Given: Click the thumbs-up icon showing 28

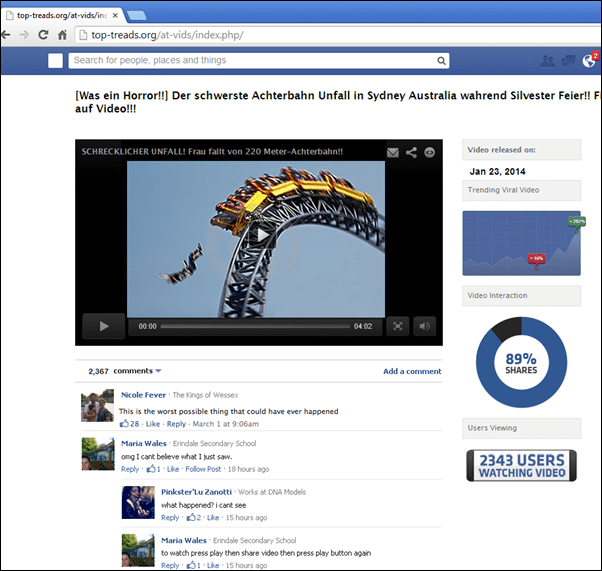Looking at the screenshot, I should tap(124, 424).
